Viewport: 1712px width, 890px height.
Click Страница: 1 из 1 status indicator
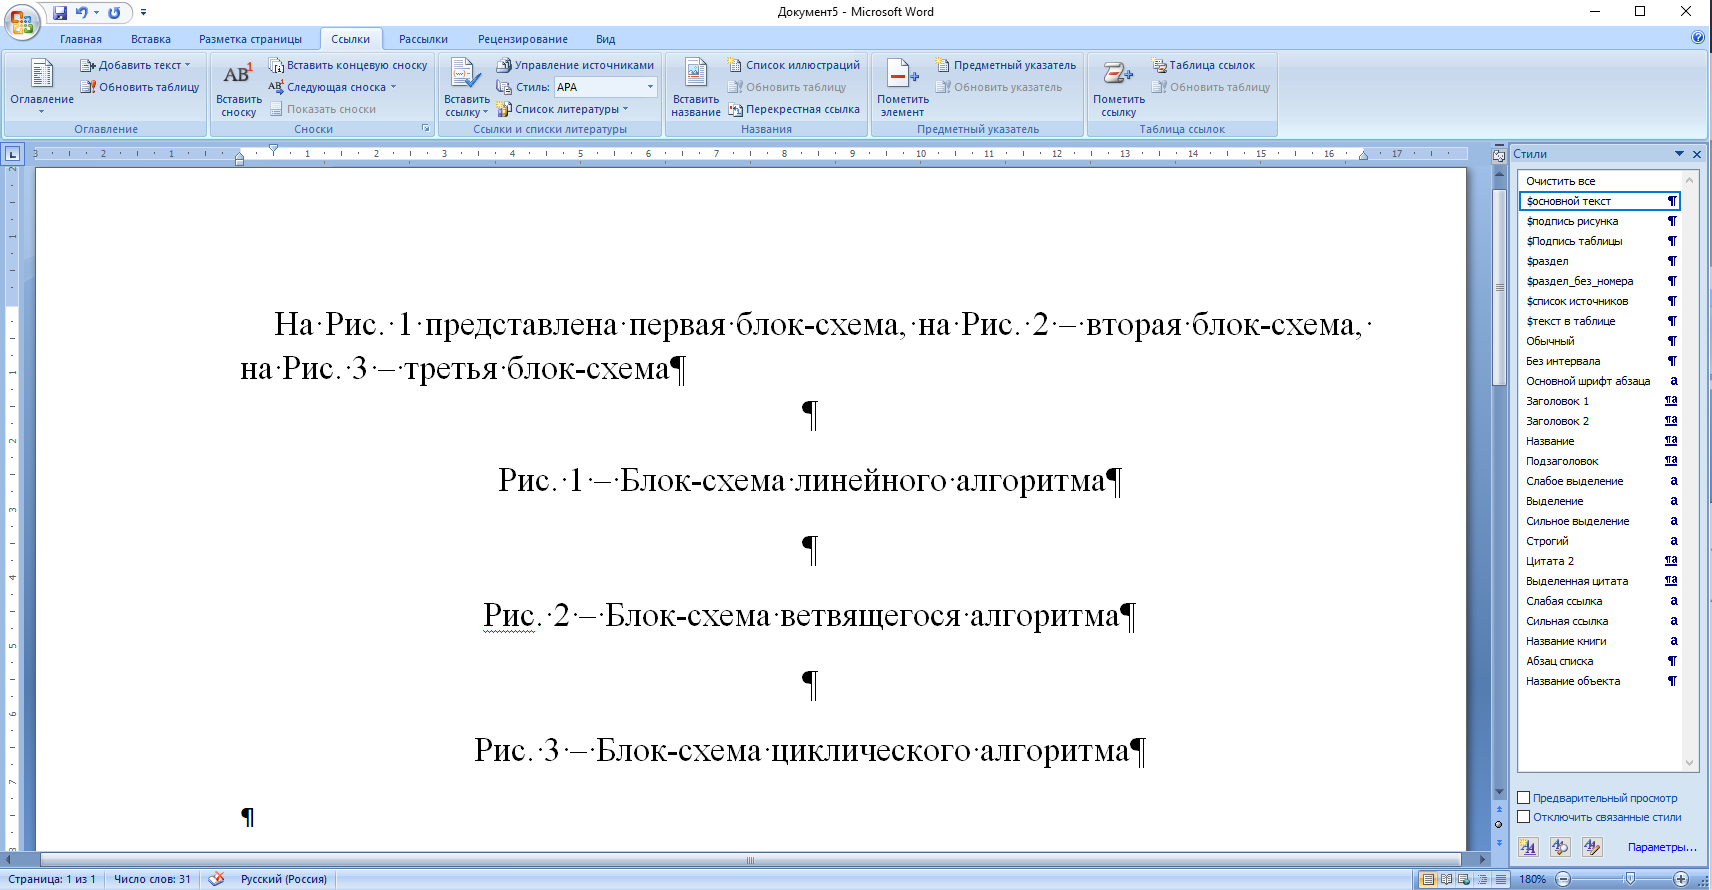tap(52, 879)
